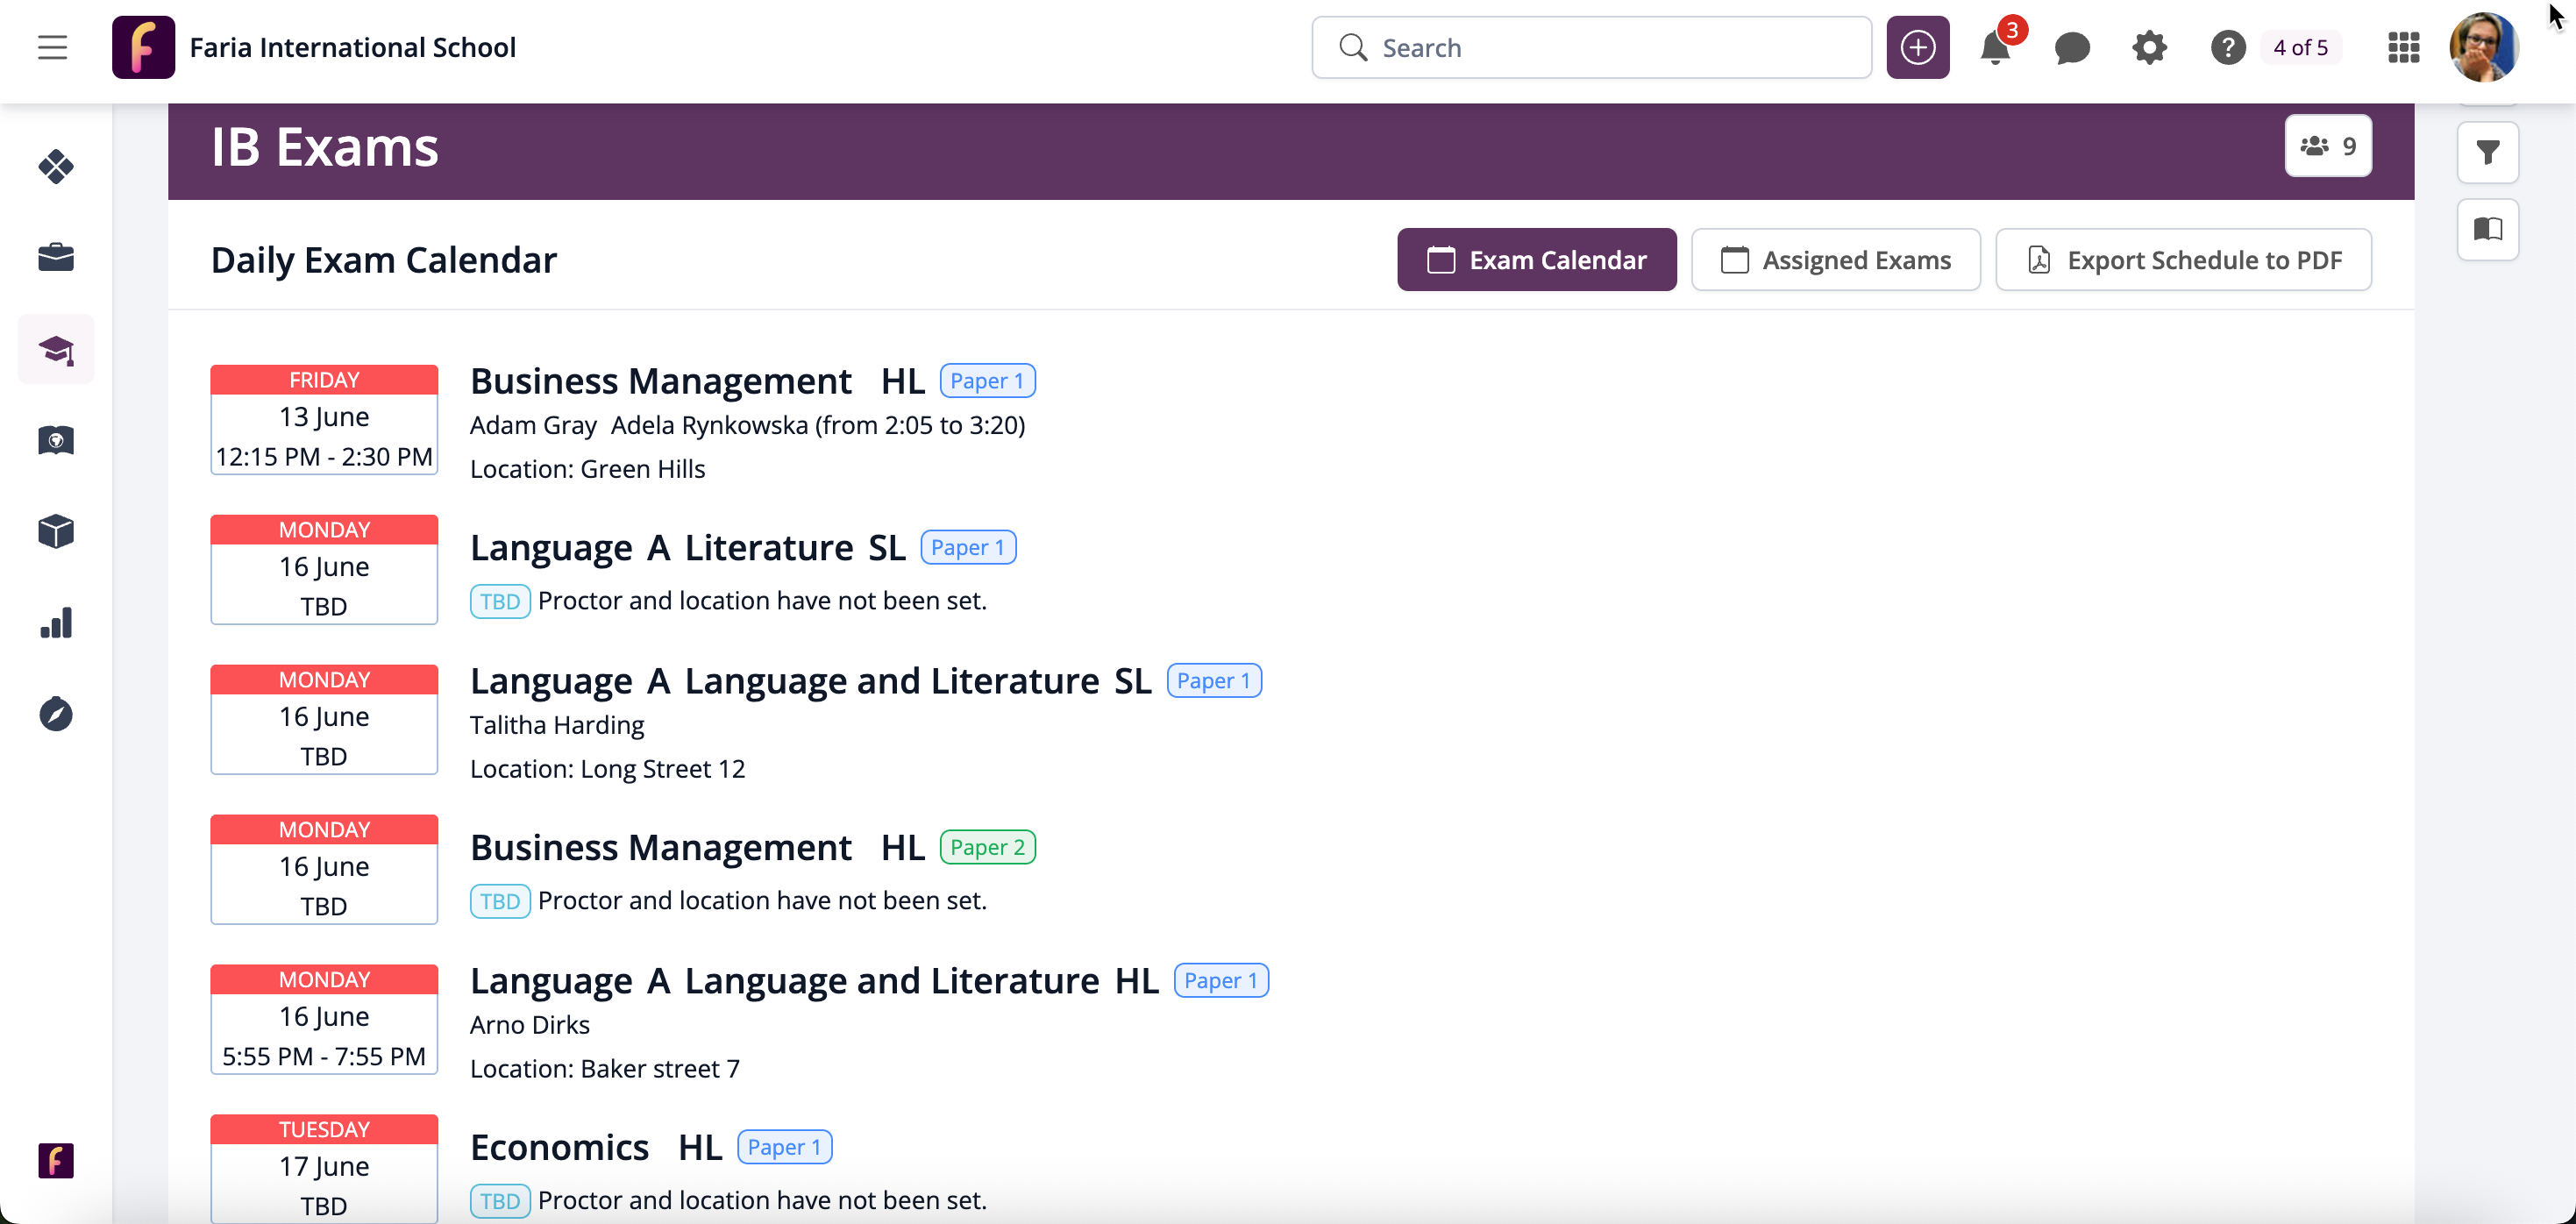Screen dimensions: 2576x1224
Task: Open the filter funnel icon
Action: click(x=2487, y=152)
